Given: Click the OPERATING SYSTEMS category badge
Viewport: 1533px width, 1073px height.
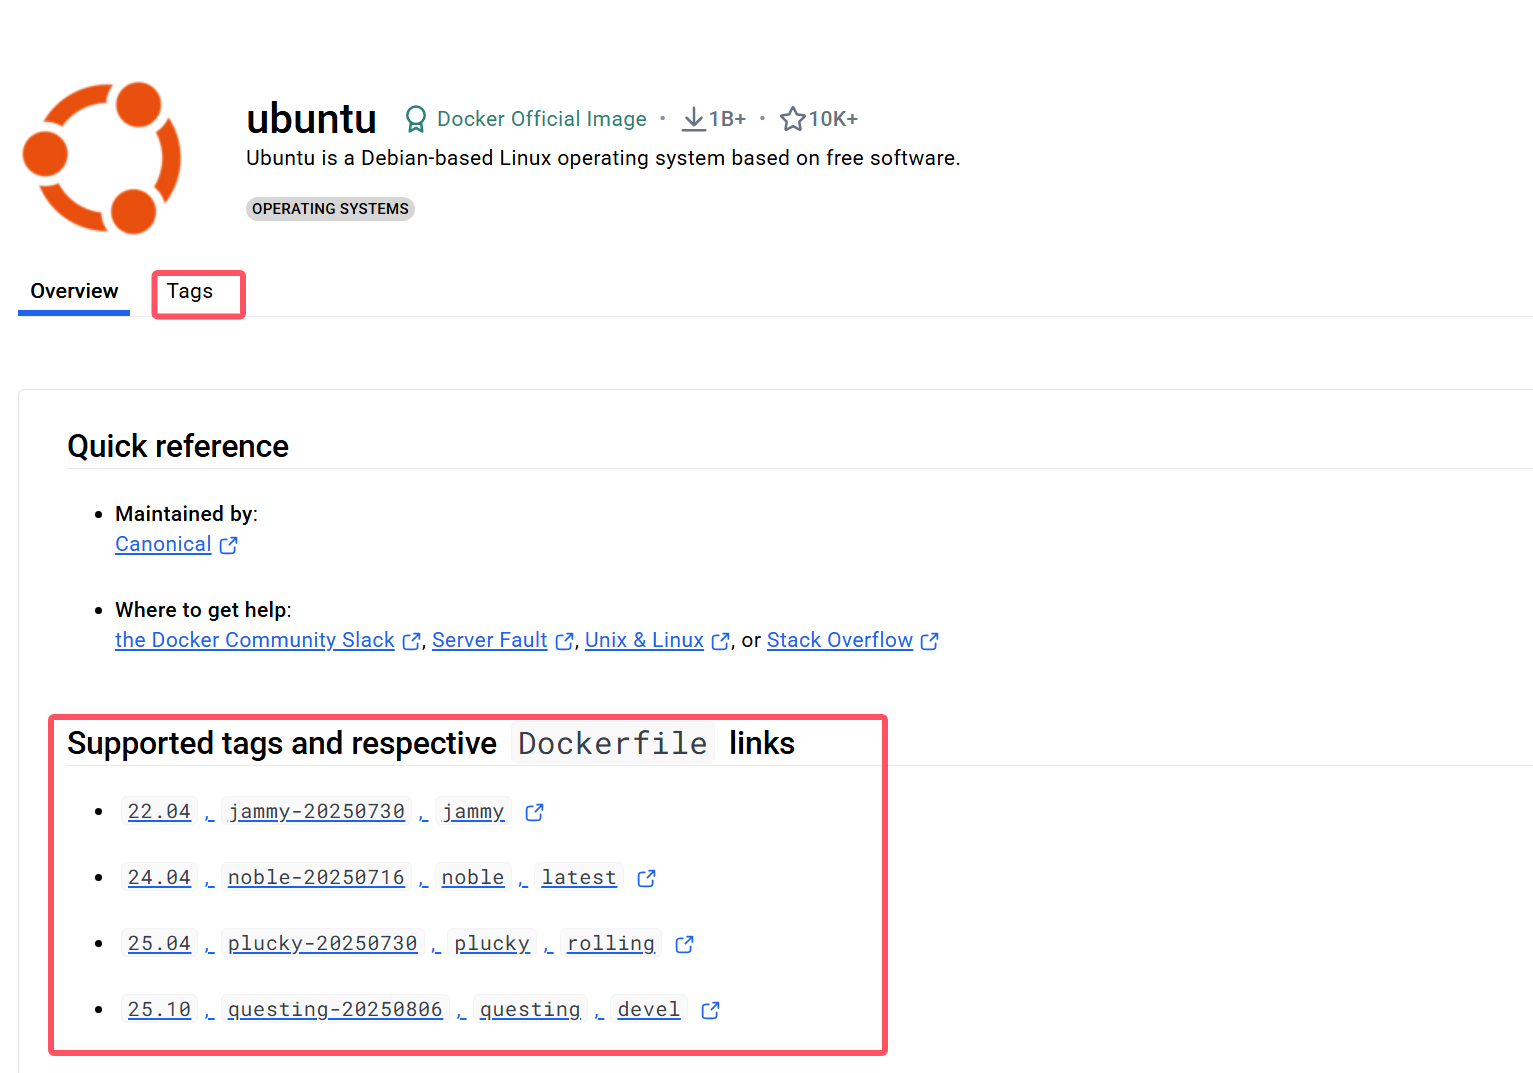Looking at the screenshot, I should coord(330,209).
